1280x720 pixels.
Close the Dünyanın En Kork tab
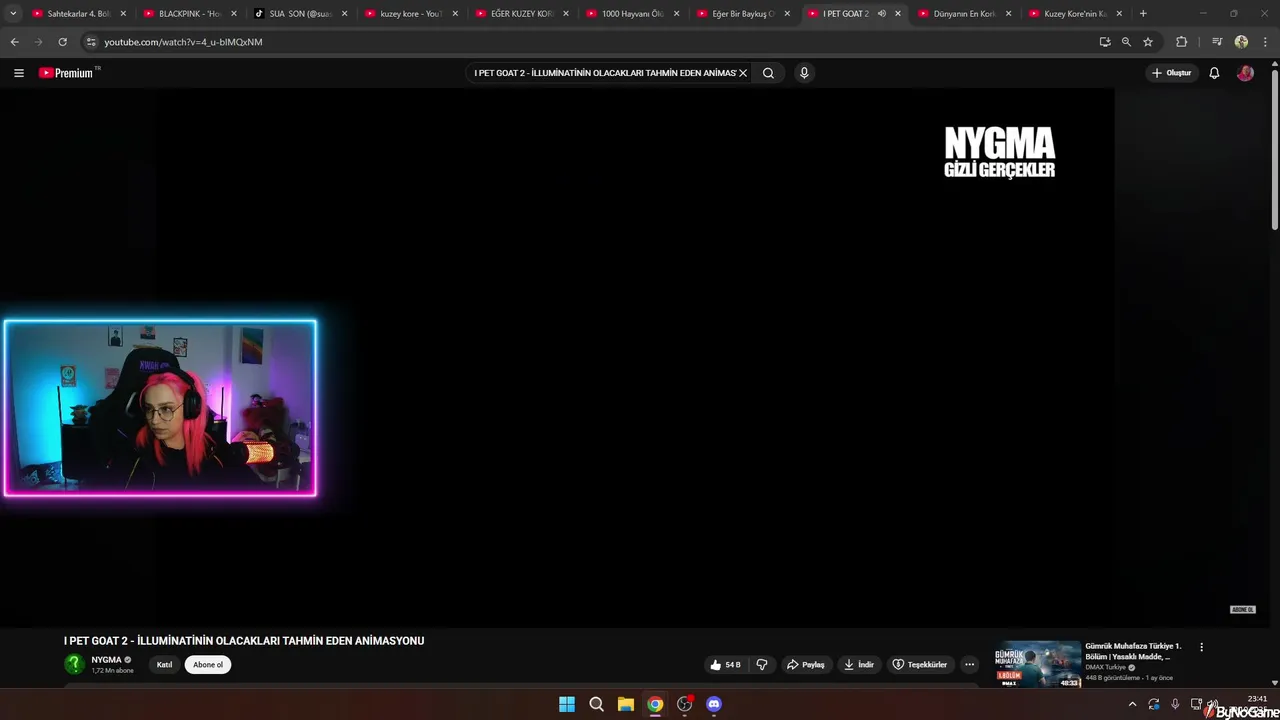(x=1008, y=14)
